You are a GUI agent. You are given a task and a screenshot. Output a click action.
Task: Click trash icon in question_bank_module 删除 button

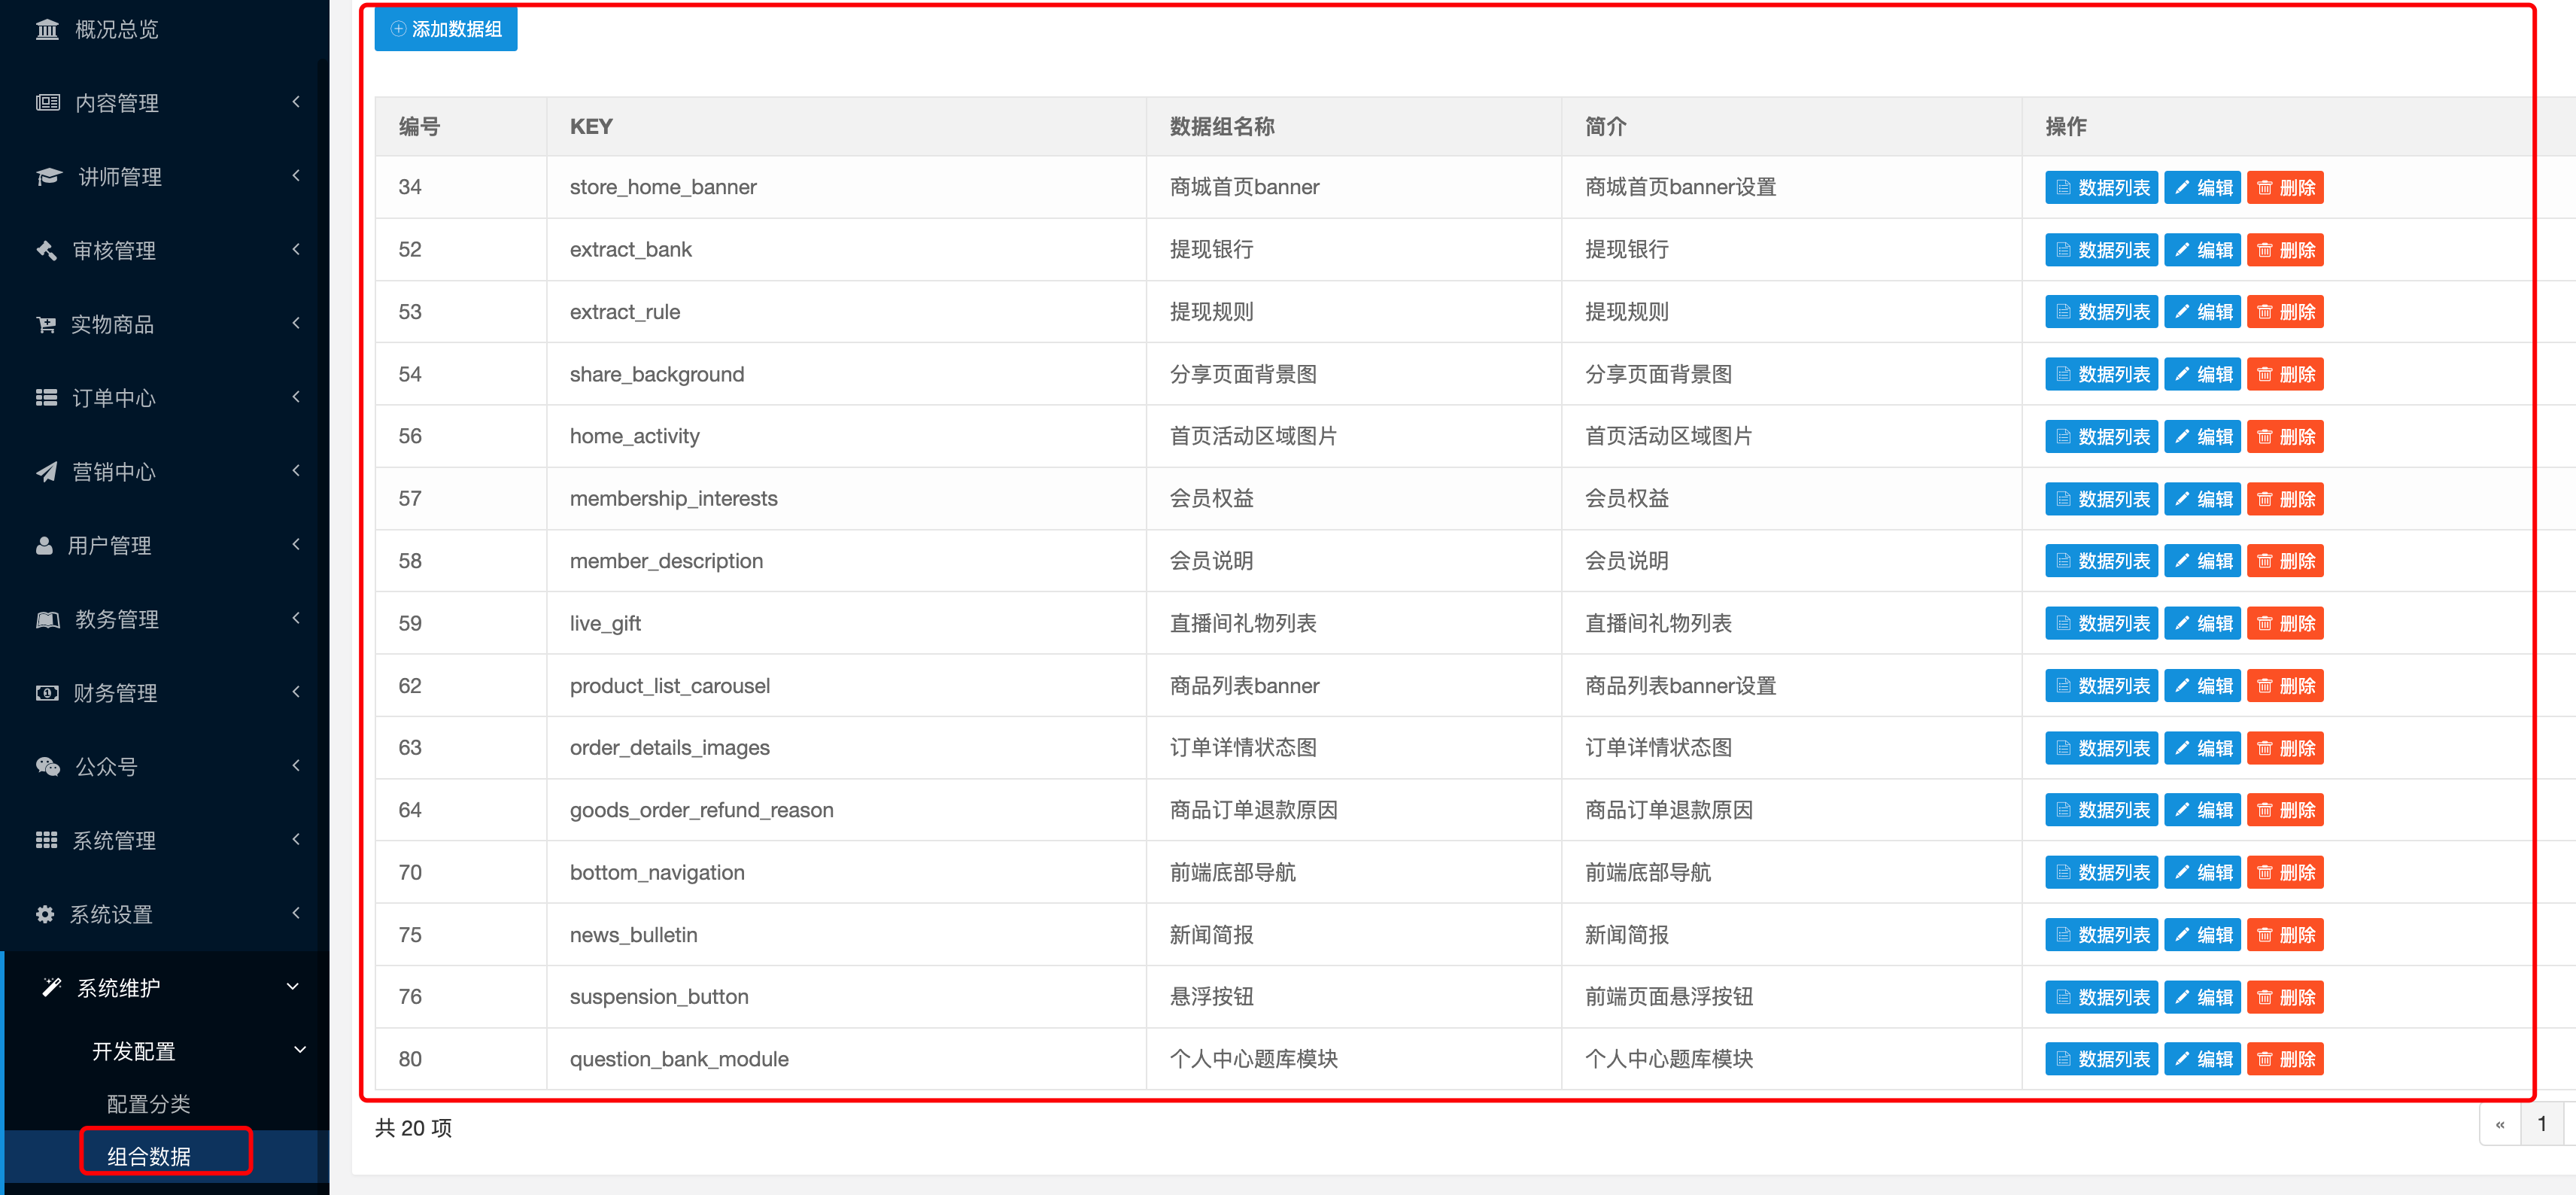click(x=2265, y=1059)
